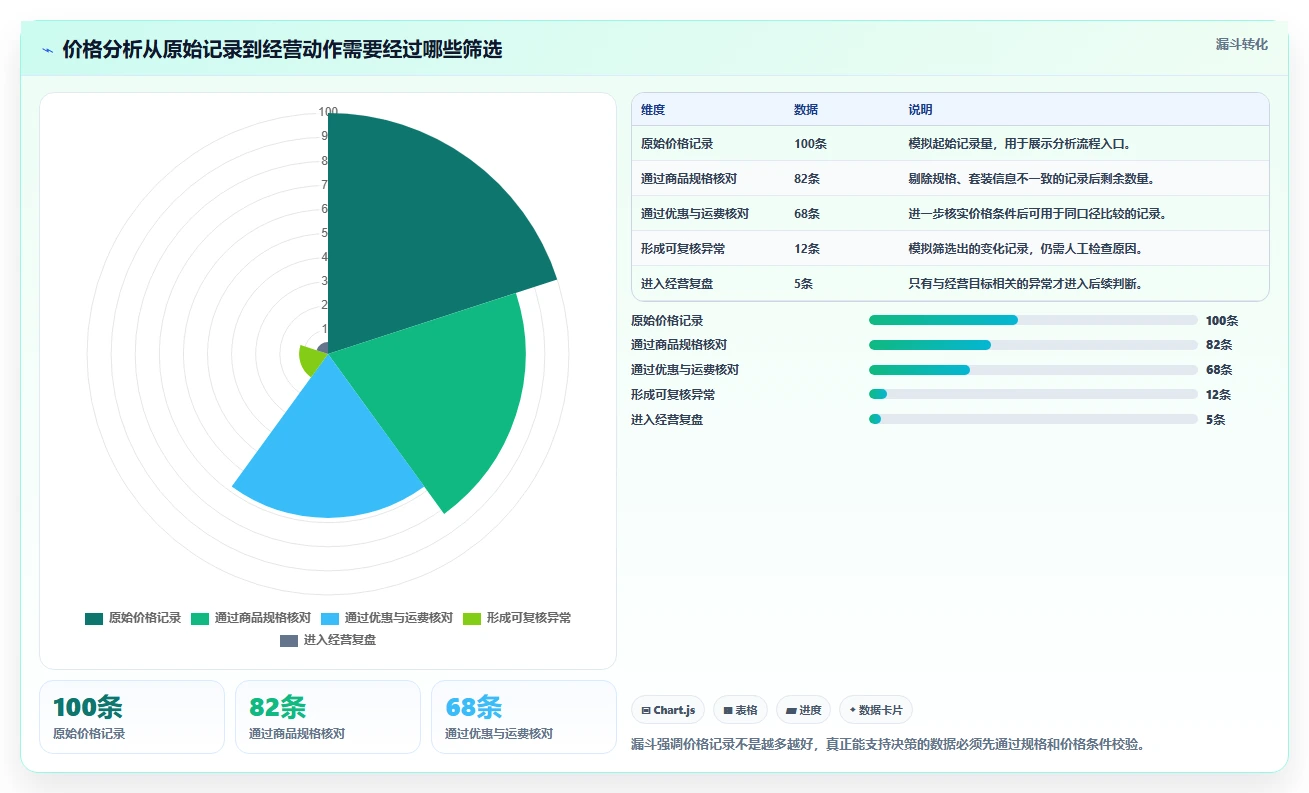1309x793 pixels.
Task: Toggle 原始价格记录 legend color swatch
Action: [94, 618]
